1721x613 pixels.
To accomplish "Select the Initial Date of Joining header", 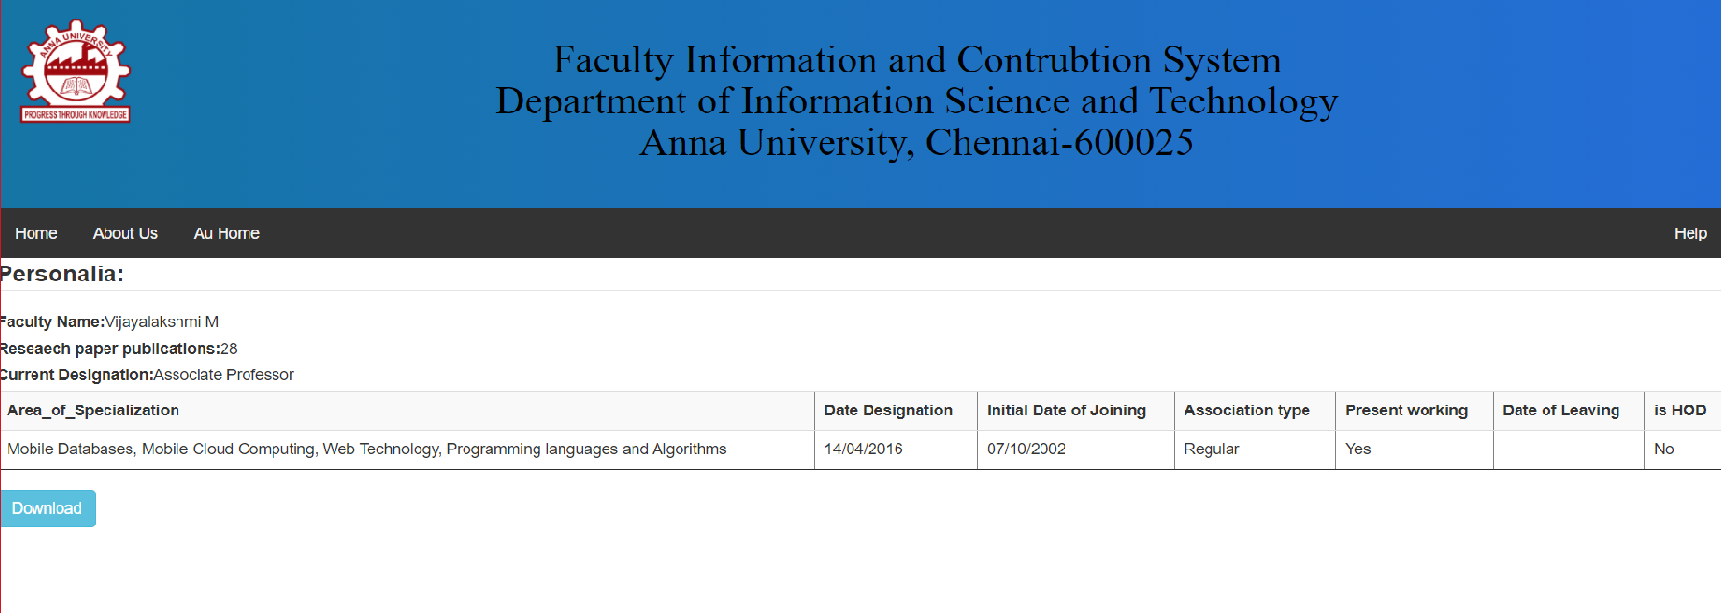I will click(1065, 410).
